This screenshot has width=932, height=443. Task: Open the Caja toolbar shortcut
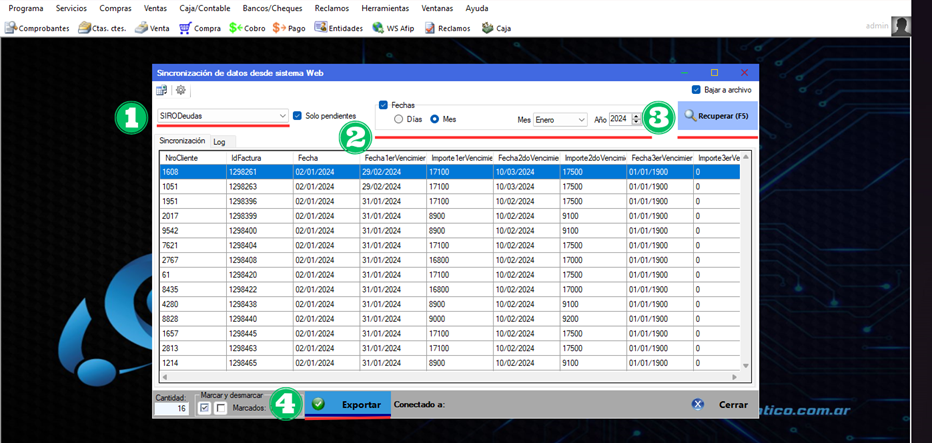tap(496, 28)
